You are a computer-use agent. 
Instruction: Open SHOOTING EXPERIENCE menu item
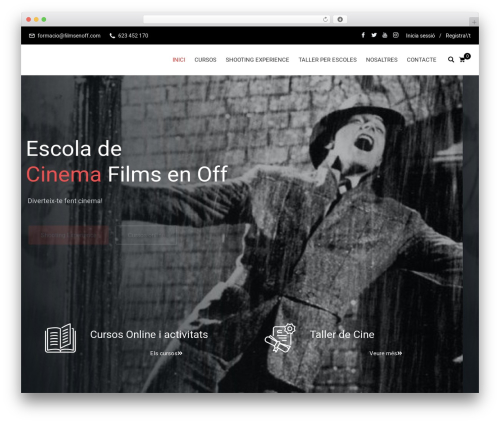pos(257,60)
